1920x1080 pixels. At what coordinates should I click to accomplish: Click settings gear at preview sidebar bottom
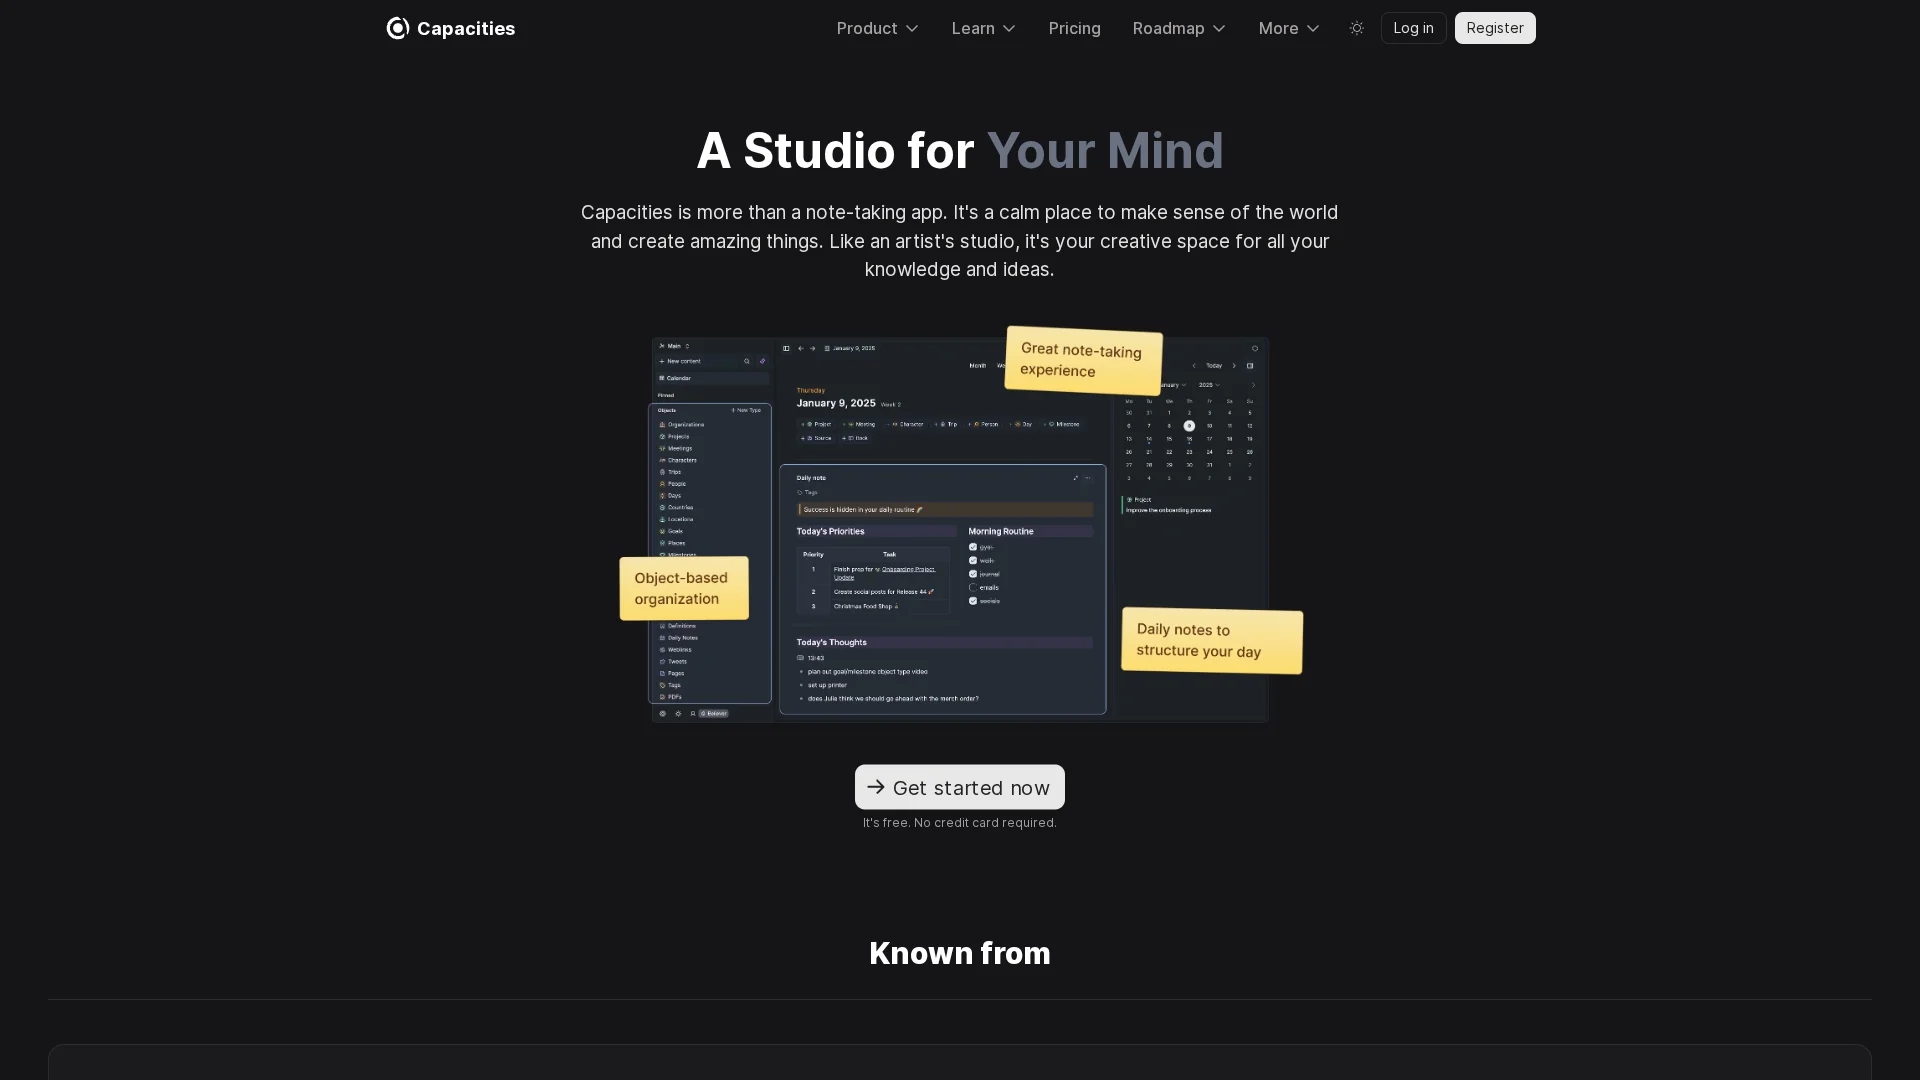[678, 714]
